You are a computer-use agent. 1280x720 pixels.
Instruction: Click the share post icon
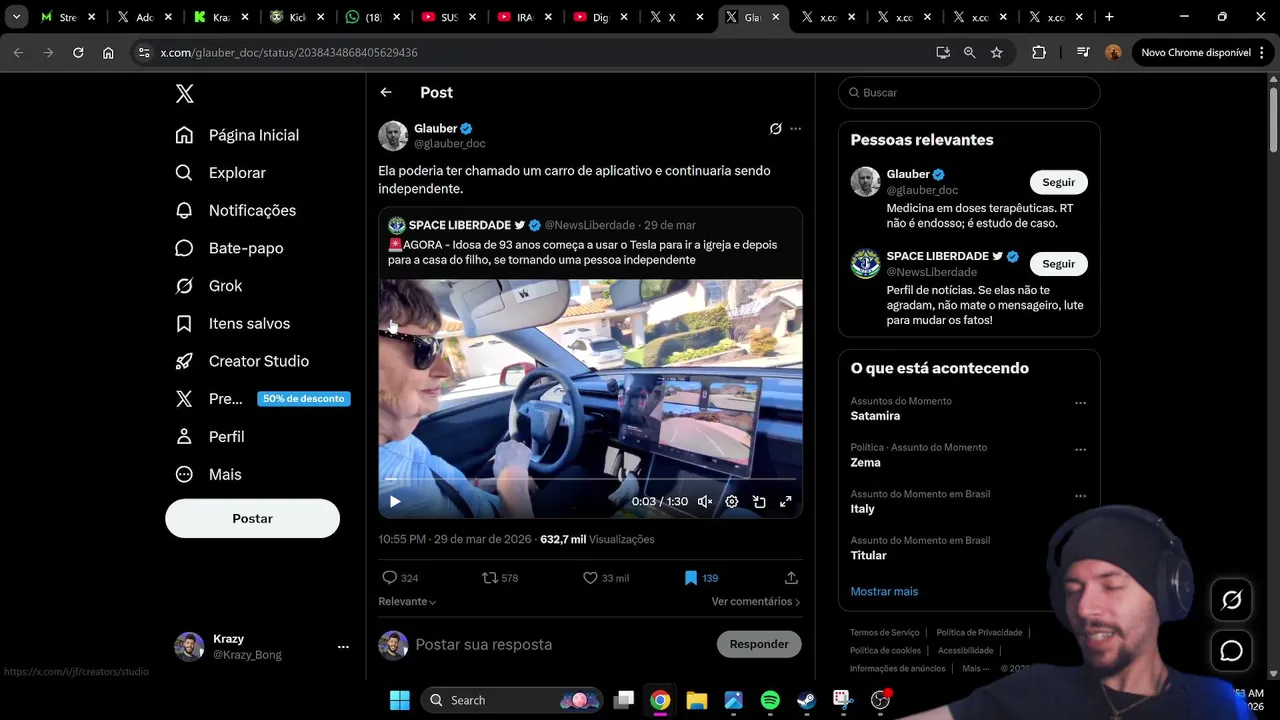tap(791, 578)
